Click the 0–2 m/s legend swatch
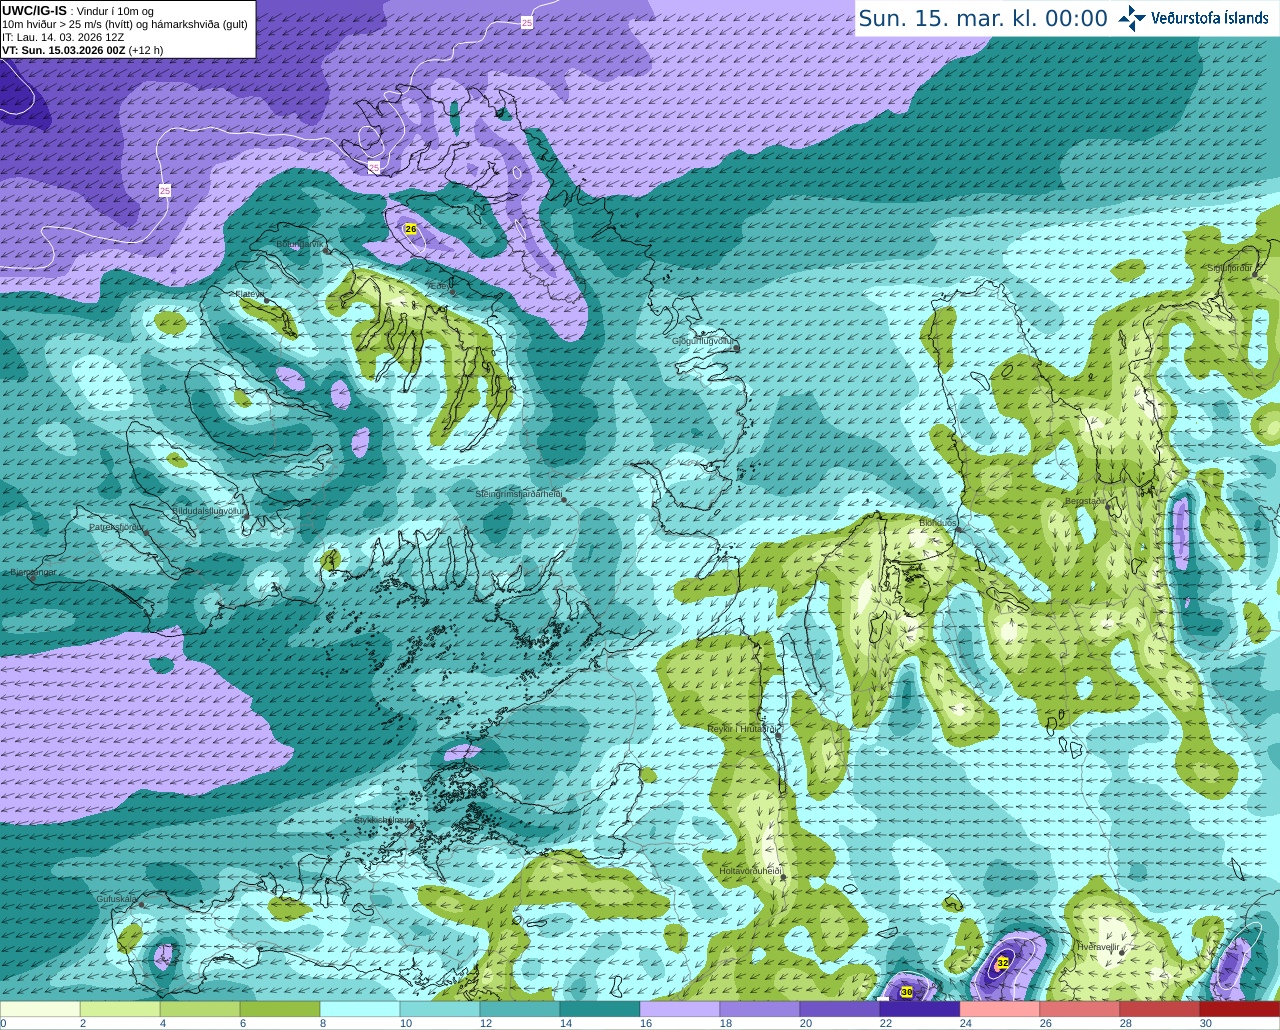 click(40, 1009)
